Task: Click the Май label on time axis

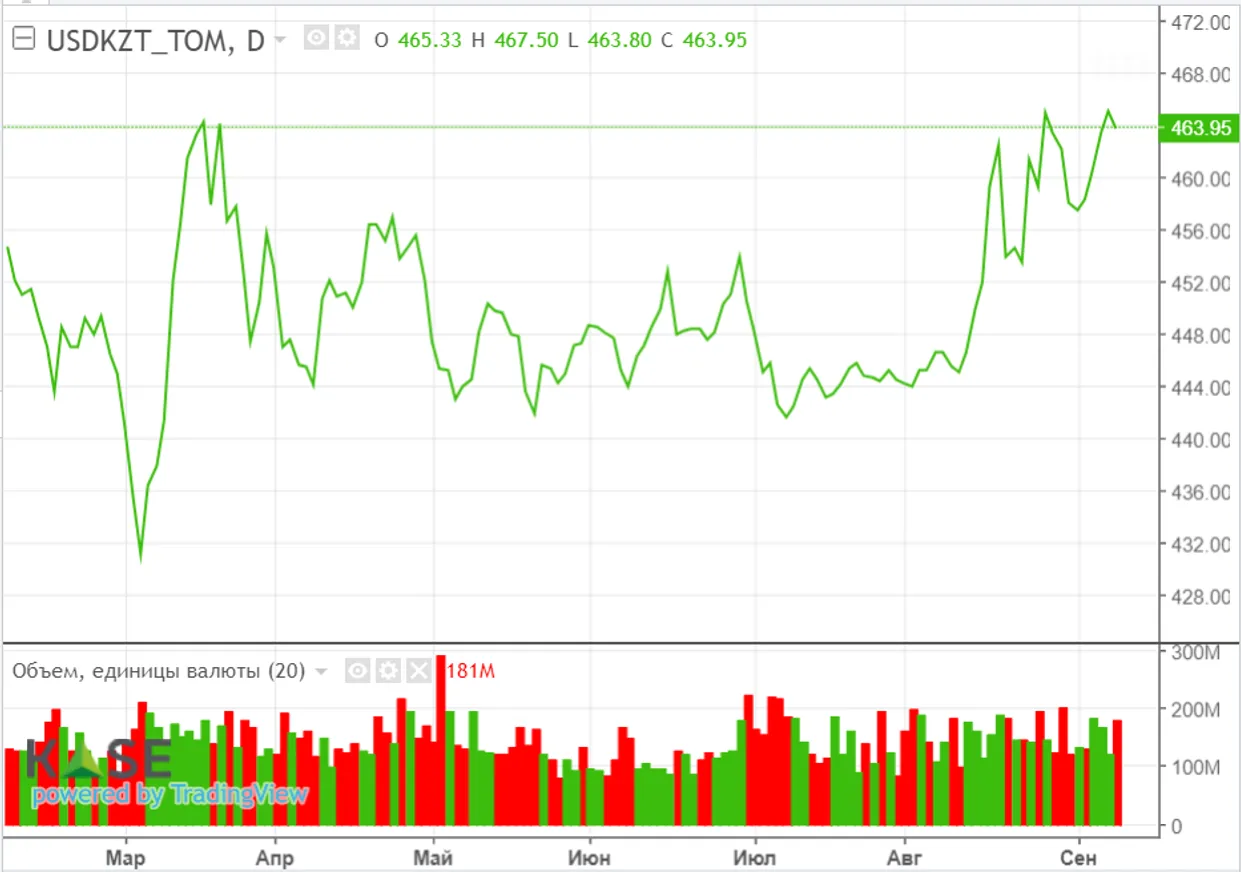Action: (x=433, y=858)
